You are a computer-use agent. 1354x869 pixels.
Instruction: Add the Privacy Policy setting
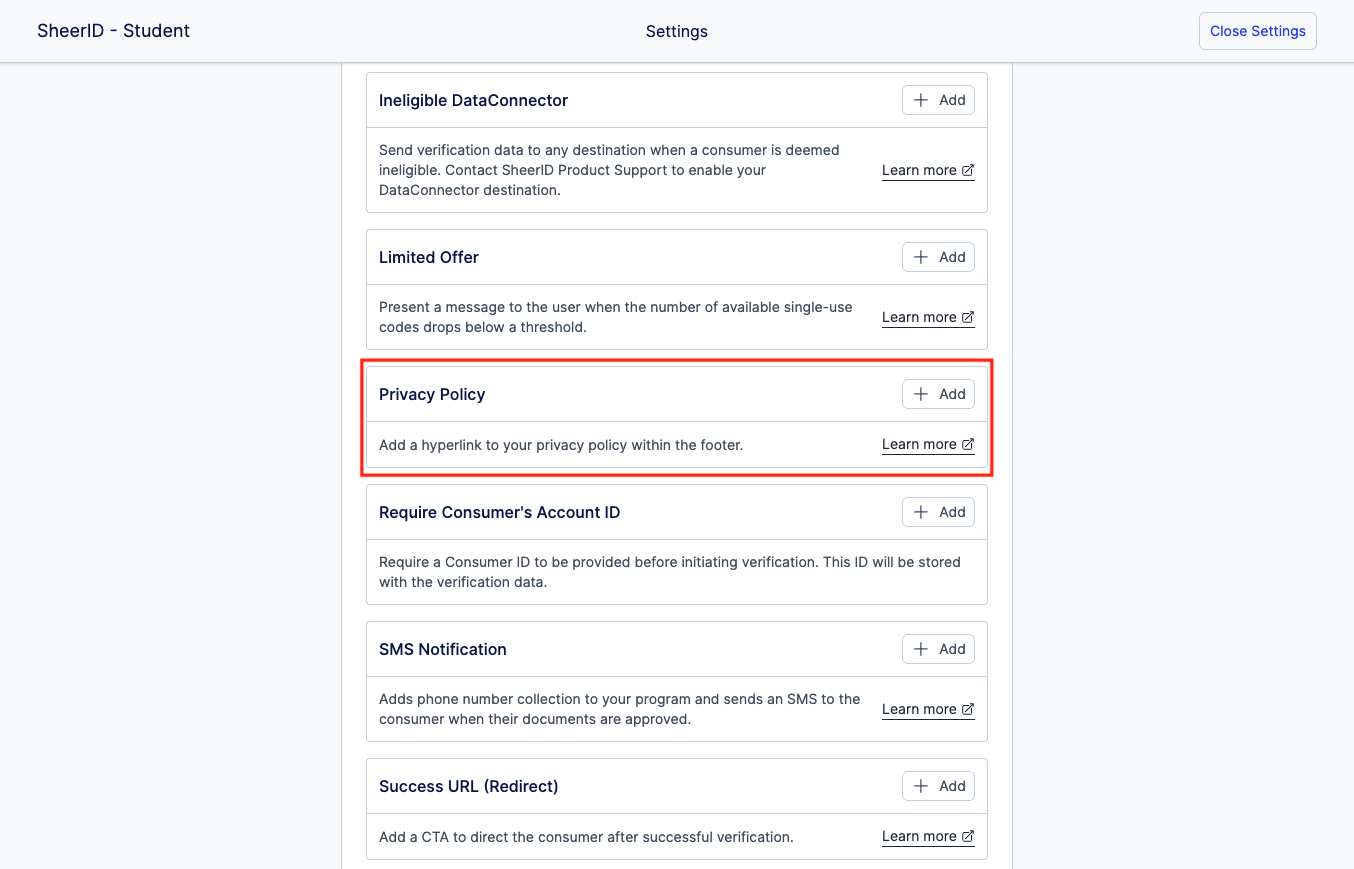tap(938, 394)
